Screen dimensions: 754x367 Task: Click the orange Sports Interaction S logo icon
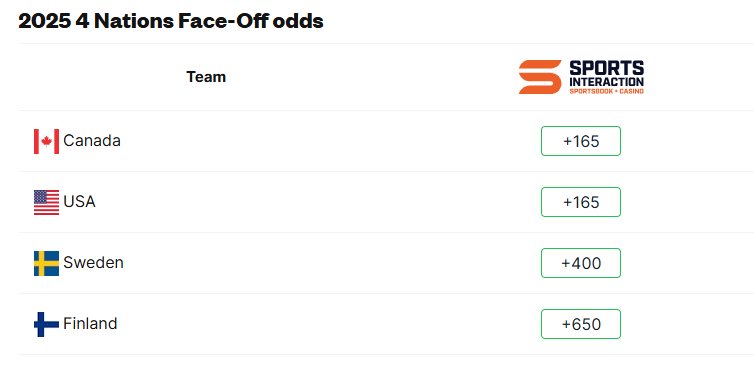pyautogui.click(x=540, y=77)
